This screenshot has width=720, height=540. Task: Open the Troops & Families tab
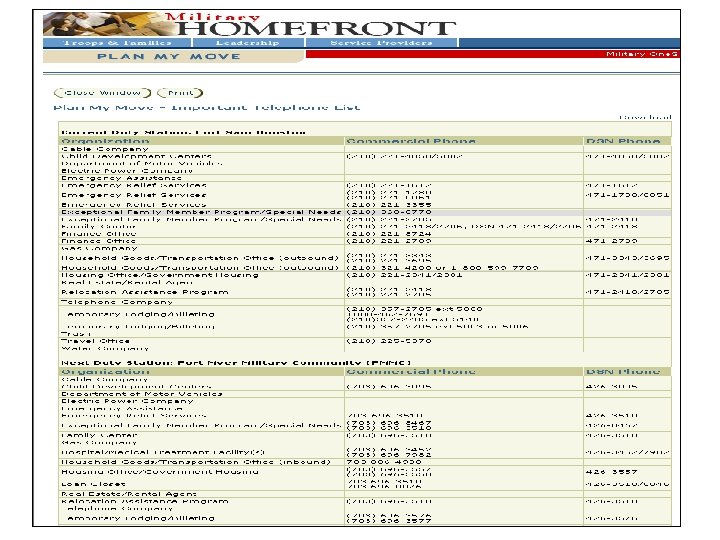click(x=117, y=43)
